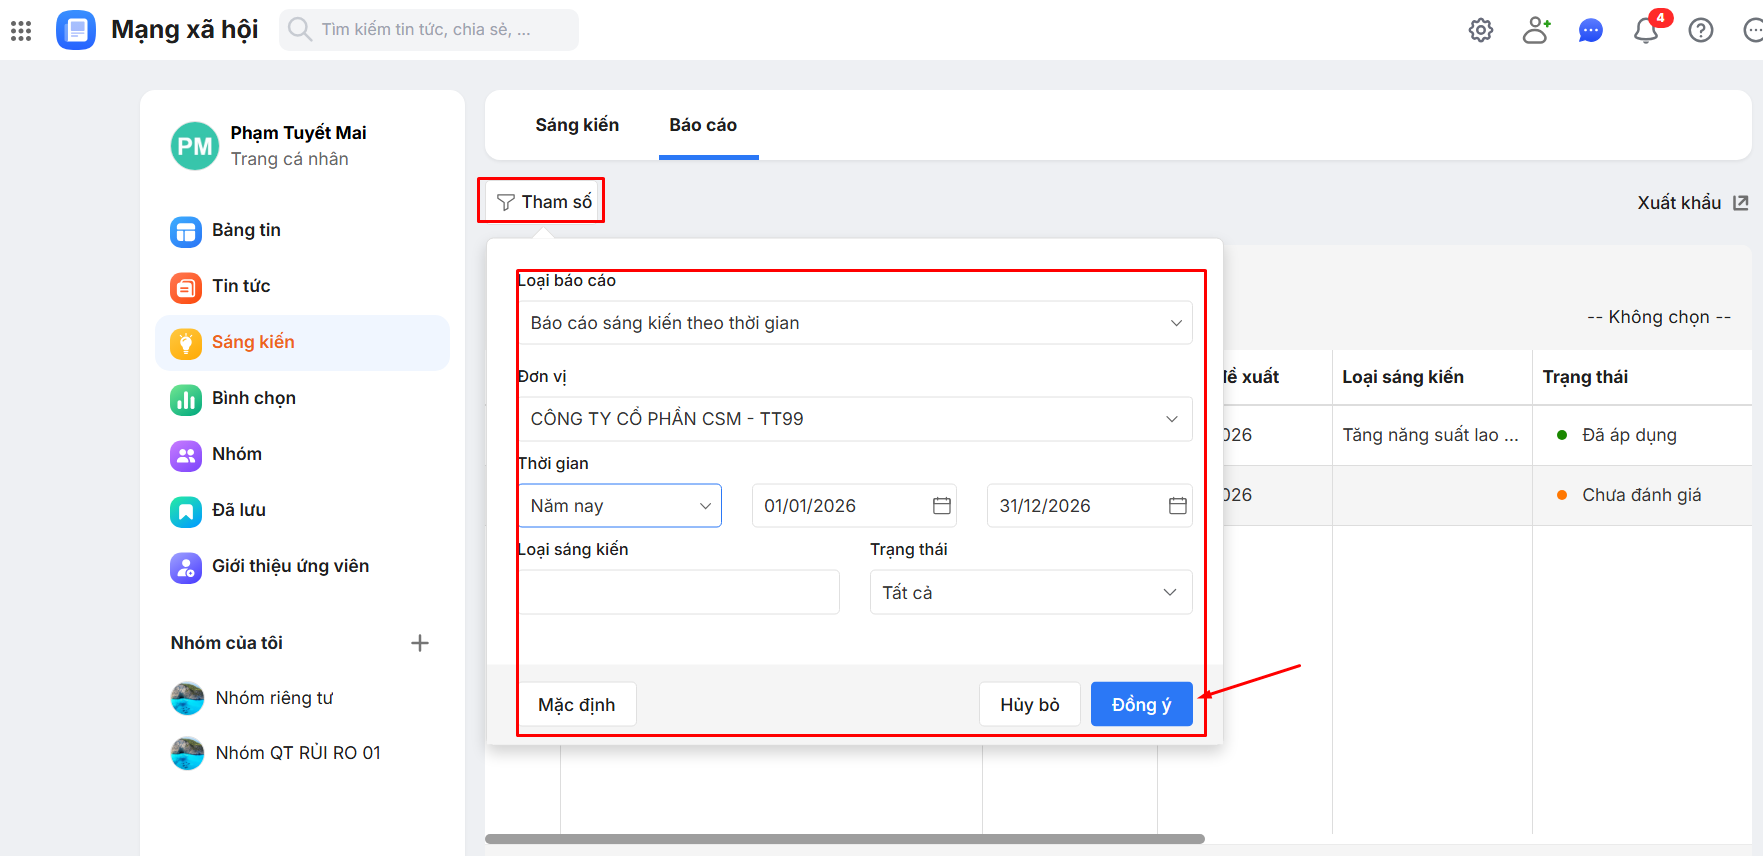Click the Tham số filter button
Image resolution: width=1763 pixels, height=856 pixels.
[x=544, y=202]
